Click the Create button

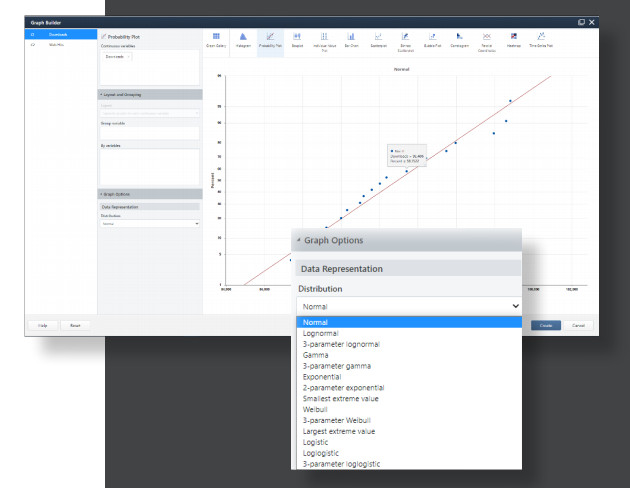(546, 325)
